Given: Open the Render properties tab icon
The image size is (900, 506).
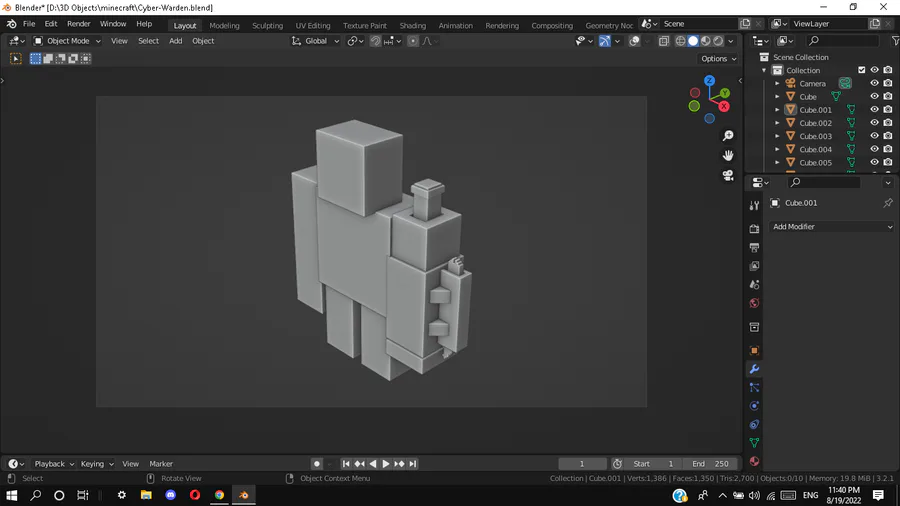Looking at the screenshot, I should coord(754,229).
